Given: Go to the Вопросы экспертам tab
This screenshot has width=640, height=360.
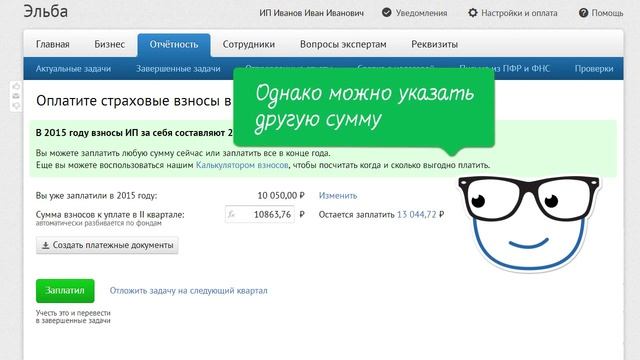Looking at the screenshot, I should (343, 44).
